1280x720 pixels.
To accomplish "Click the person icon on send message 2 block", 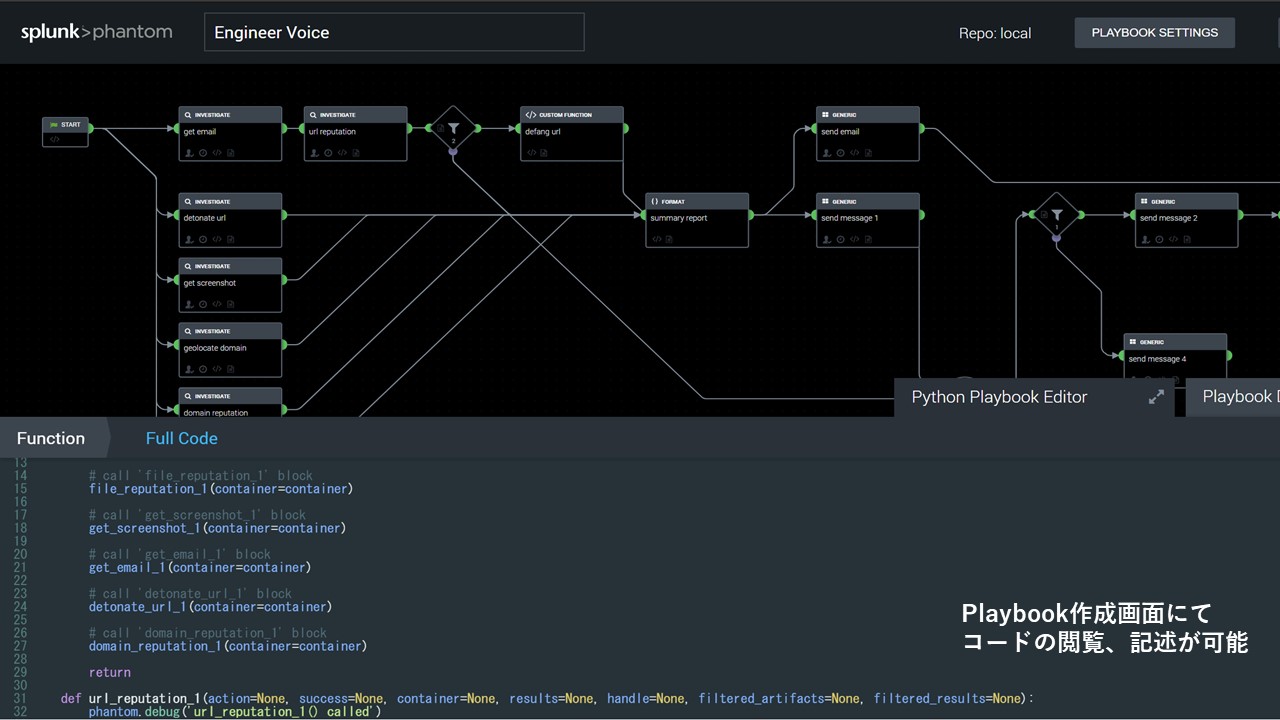I will click(1144, 239).
